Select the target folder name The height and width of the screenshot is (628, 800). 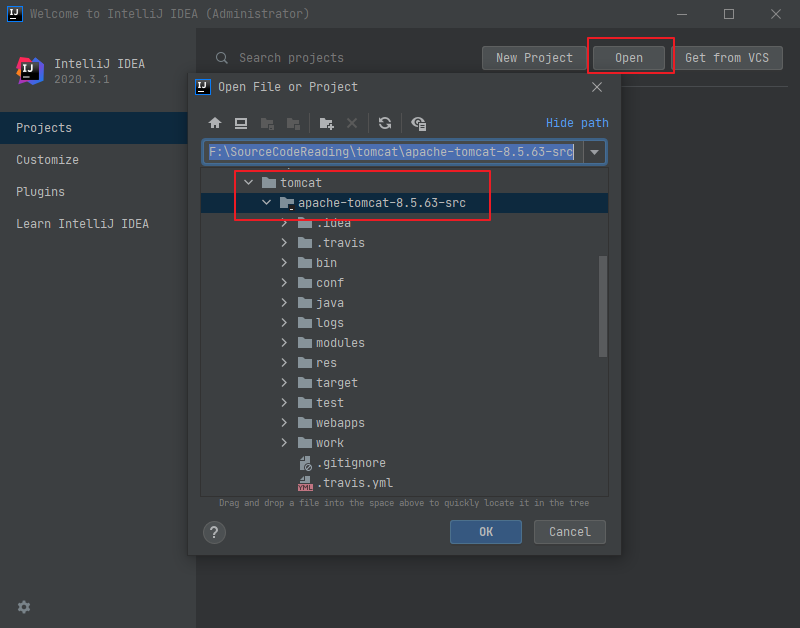(x=337, y=383)
